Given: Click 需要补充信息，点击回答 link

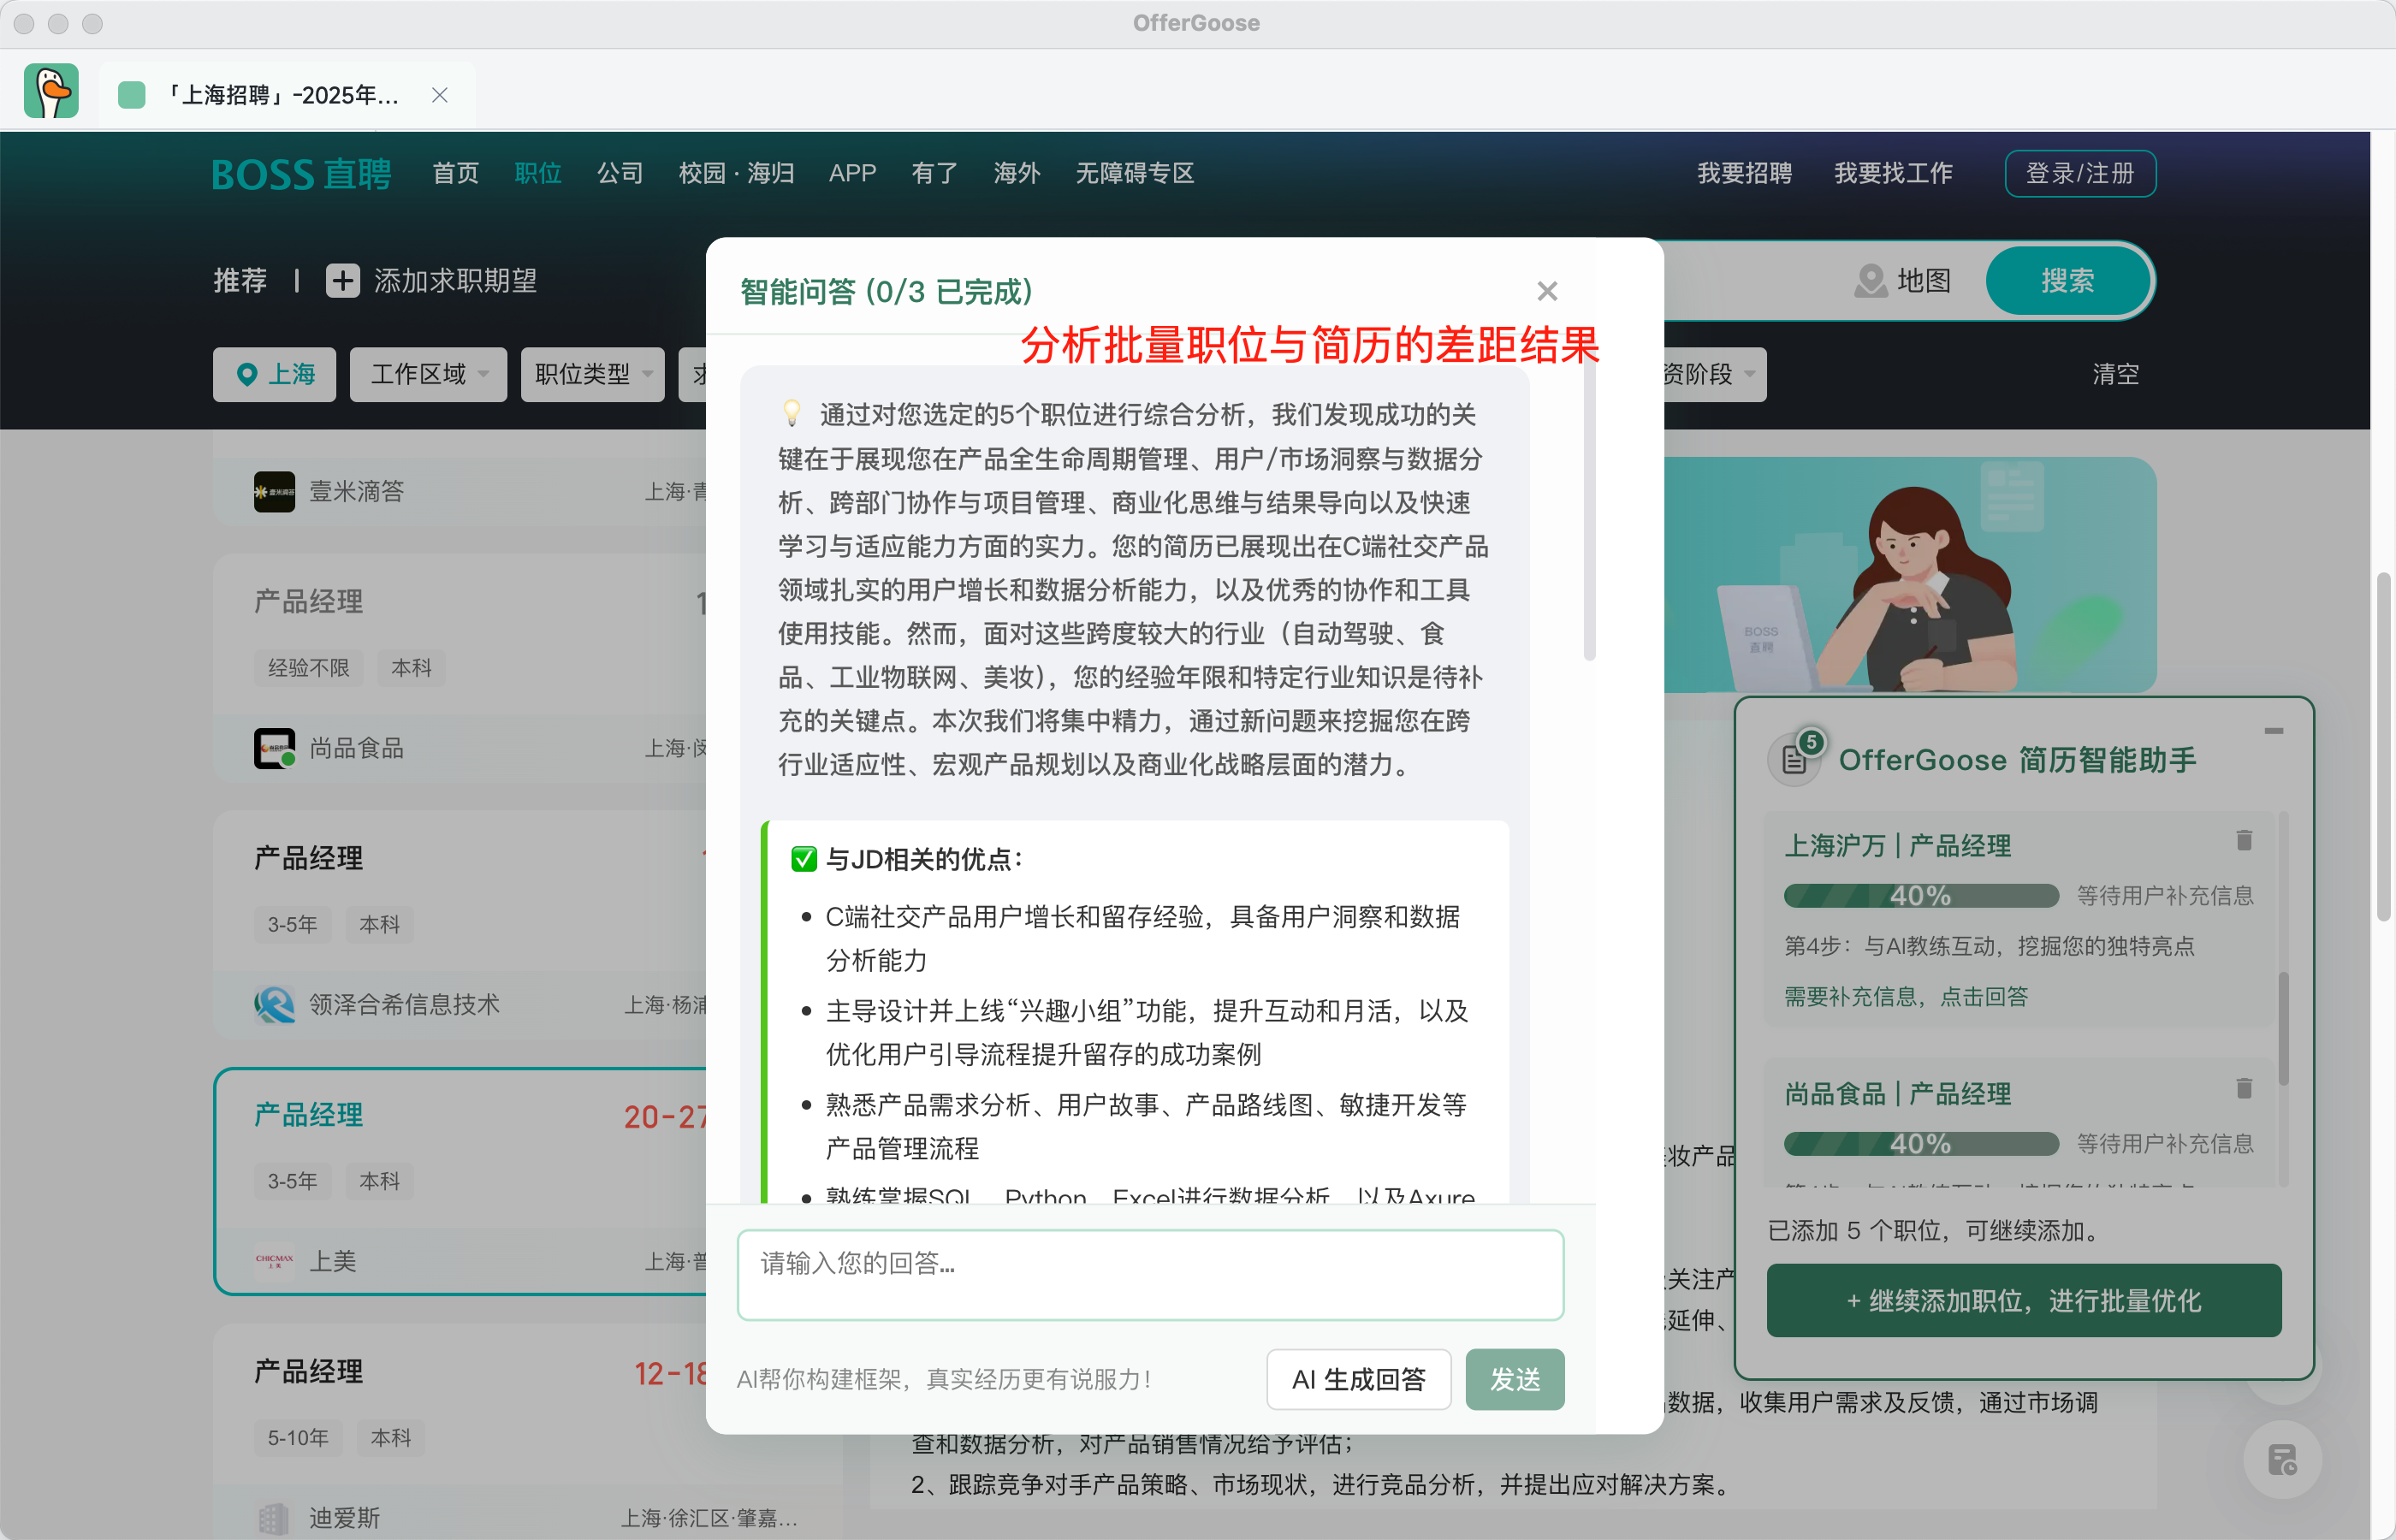Looking at the screenshot, I should tap(1906, 996).
